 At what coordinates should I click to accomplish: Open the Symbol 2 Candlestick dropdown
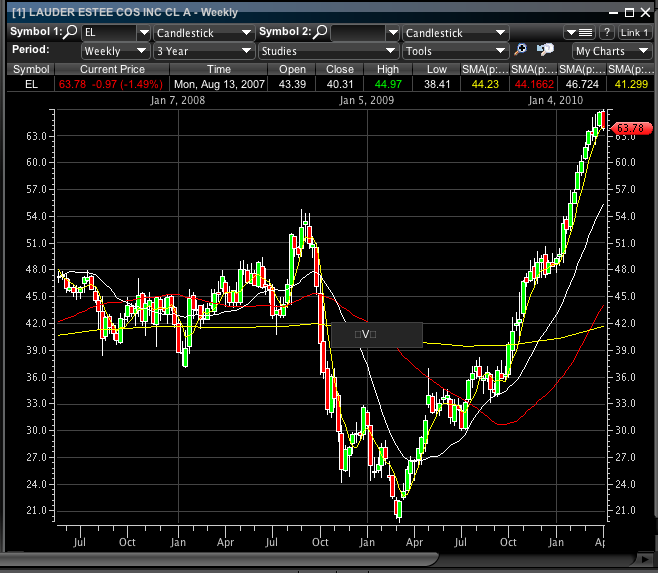[455, 33]
